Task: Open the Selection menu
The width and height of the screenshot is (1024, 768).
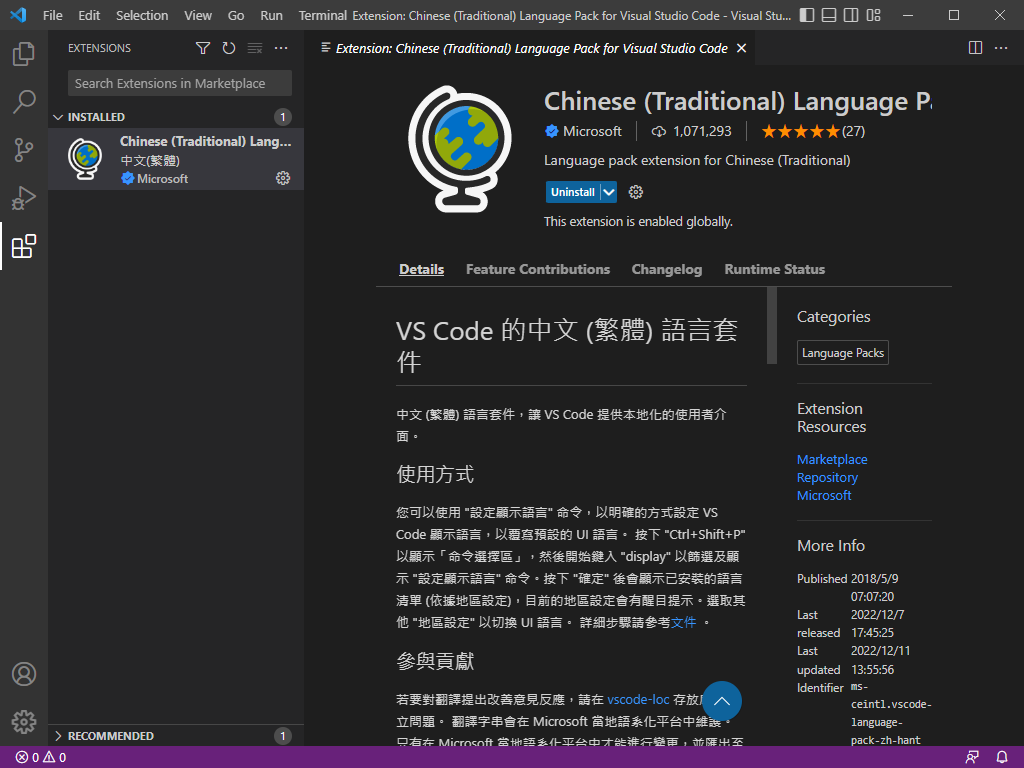Action: pyautogui.click(x=142, y=15)
